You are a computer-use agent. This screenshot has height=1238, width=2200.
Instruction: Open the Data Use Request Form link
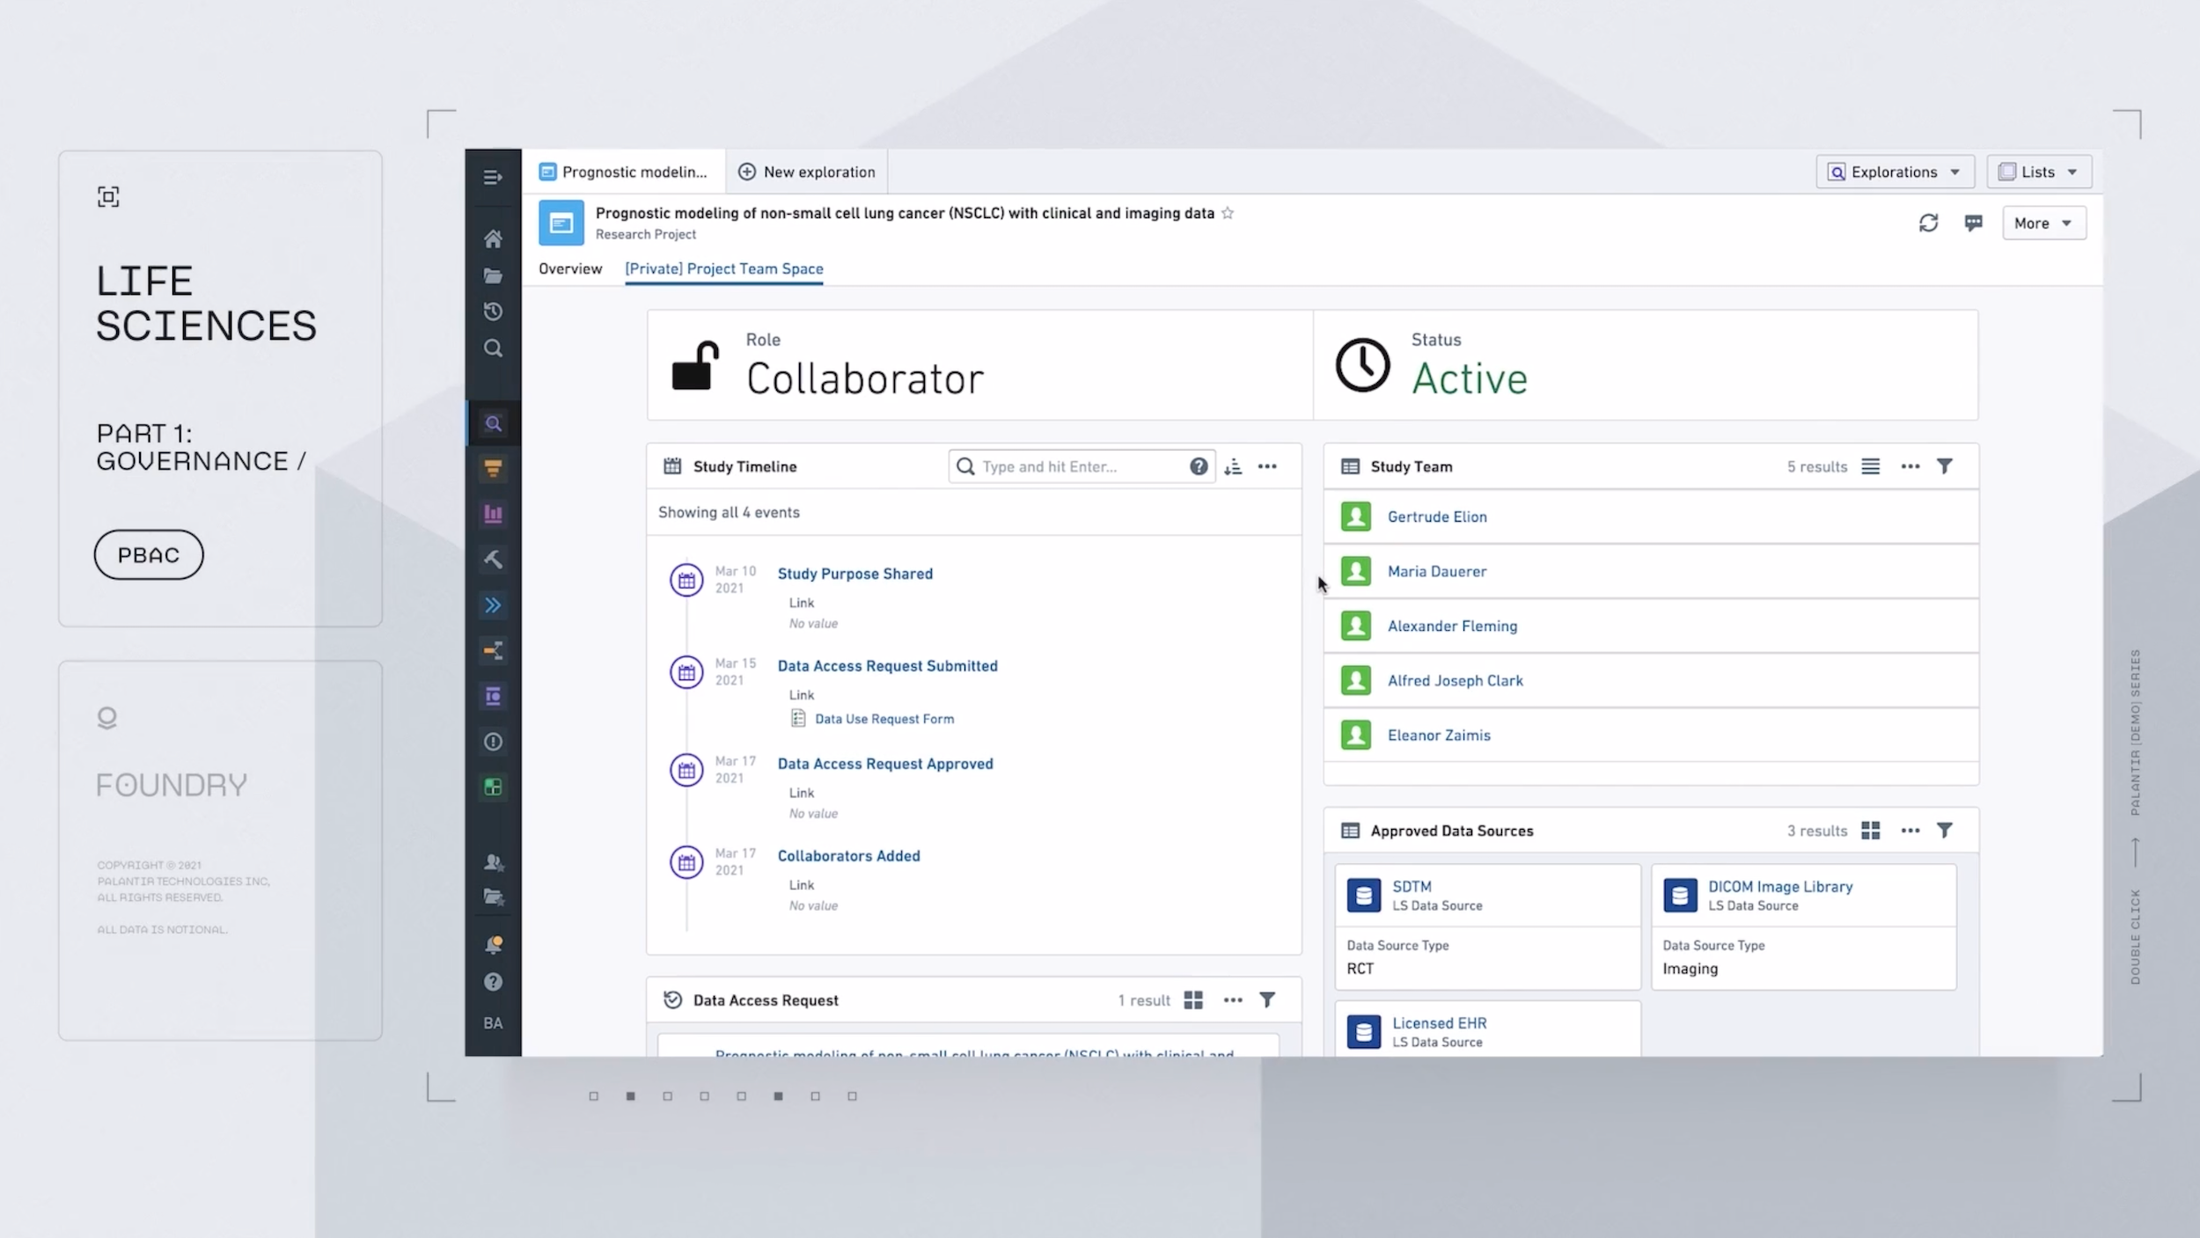coord(884,718)
